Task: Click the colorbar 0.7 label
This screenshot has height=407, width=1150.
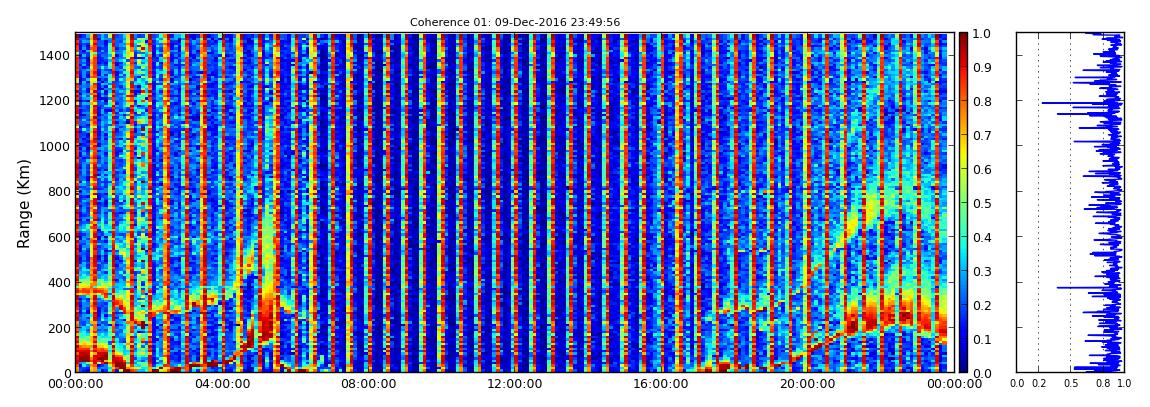Action: (982, 136)
